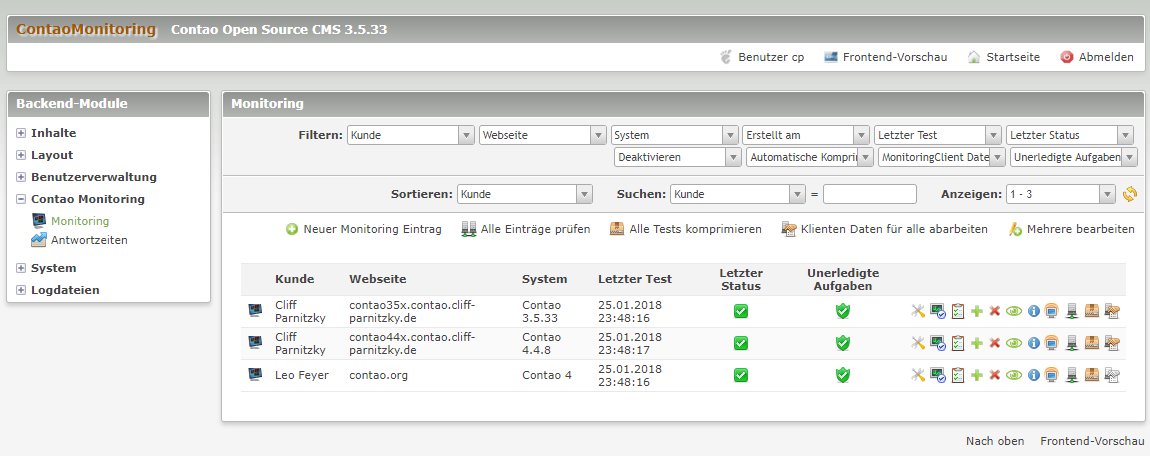Toggle green eye visibility in contao35x row

click(x=1014, y=311)
